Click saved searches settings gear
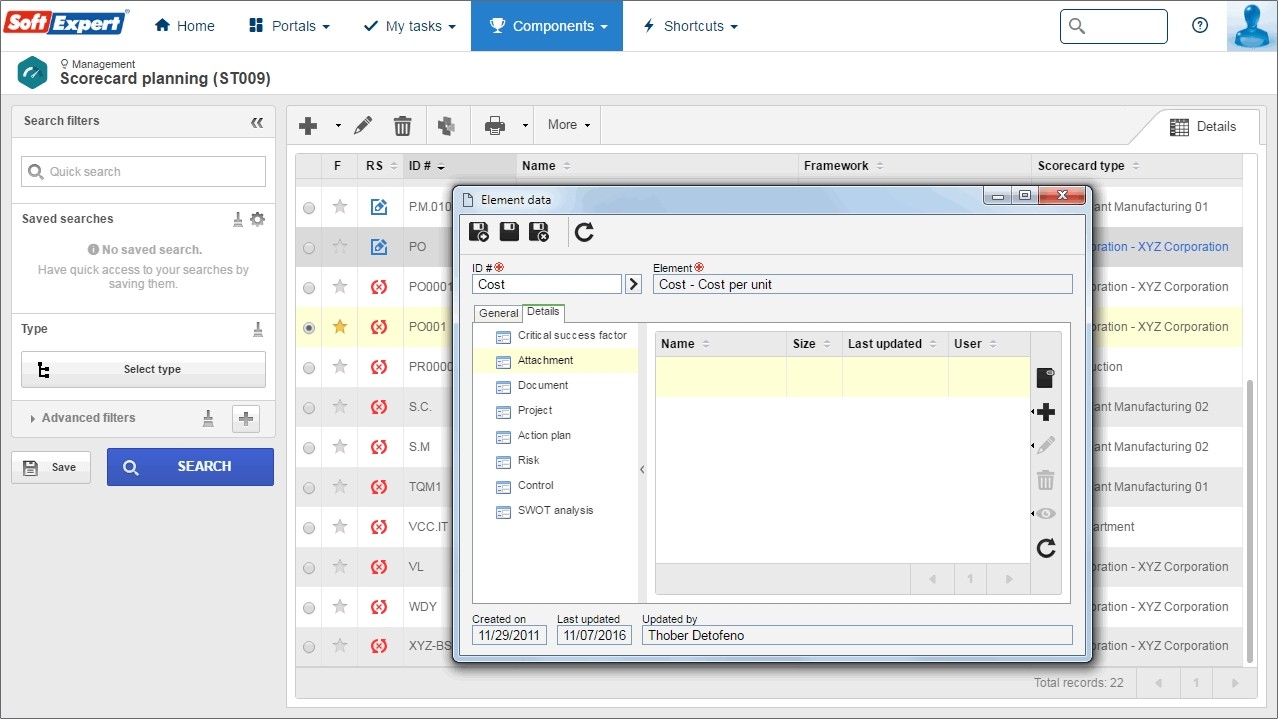 coord(258,219)
